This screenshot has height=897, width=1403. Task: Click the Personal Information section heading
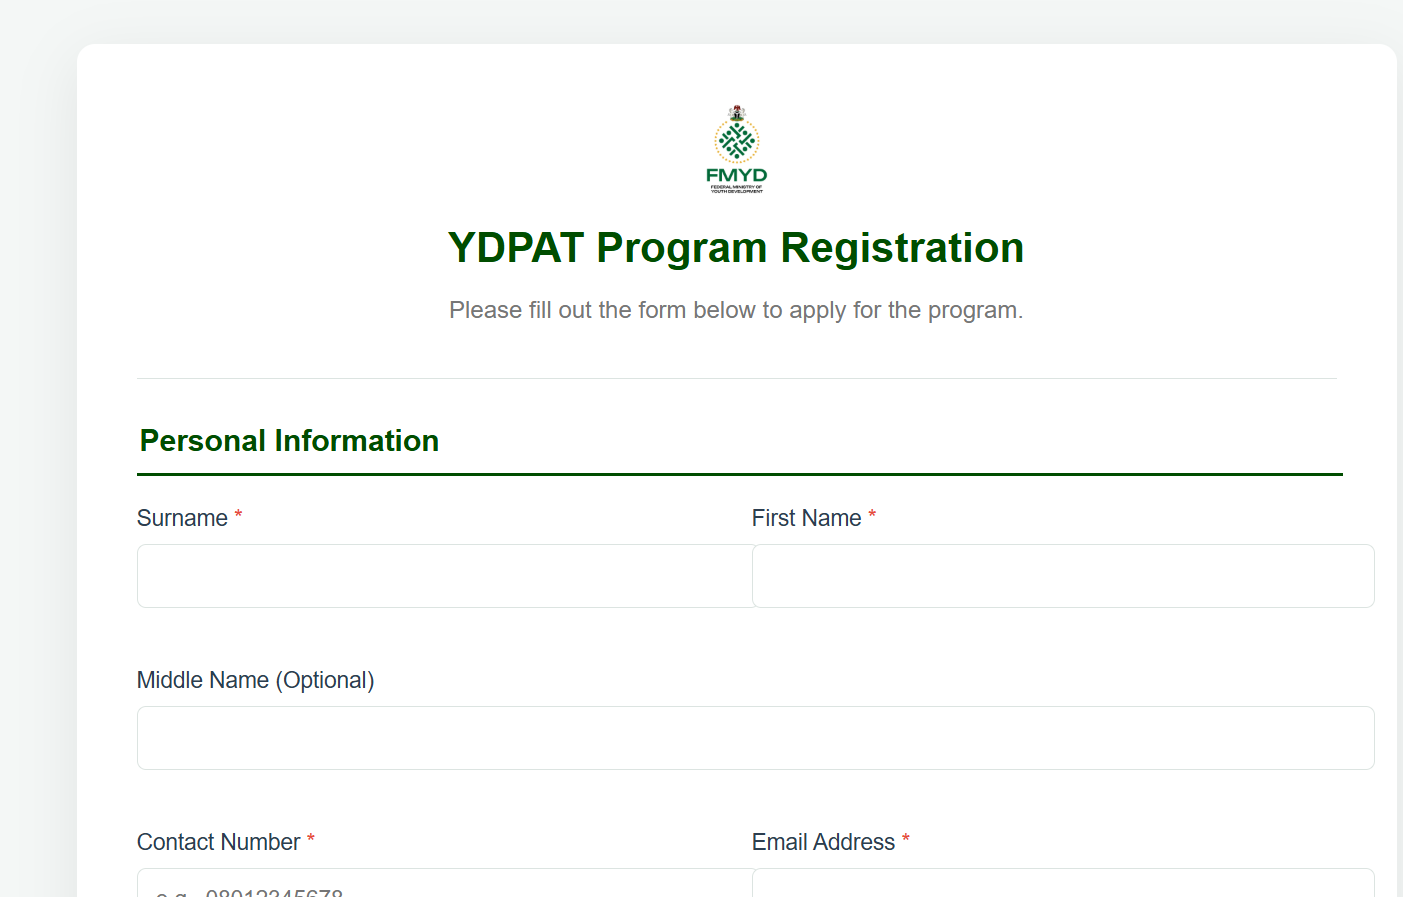(x=288, y=440)
